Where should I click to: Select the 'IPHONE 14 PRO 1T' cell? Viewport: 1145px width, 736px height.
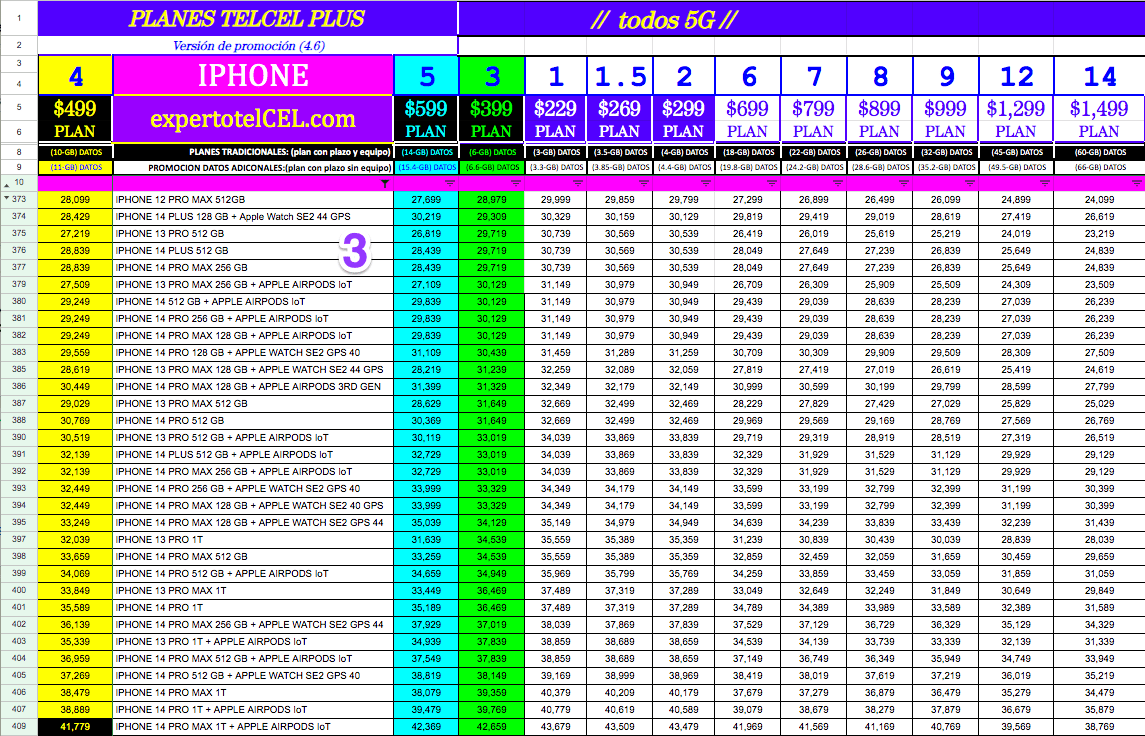click(253, 607)
